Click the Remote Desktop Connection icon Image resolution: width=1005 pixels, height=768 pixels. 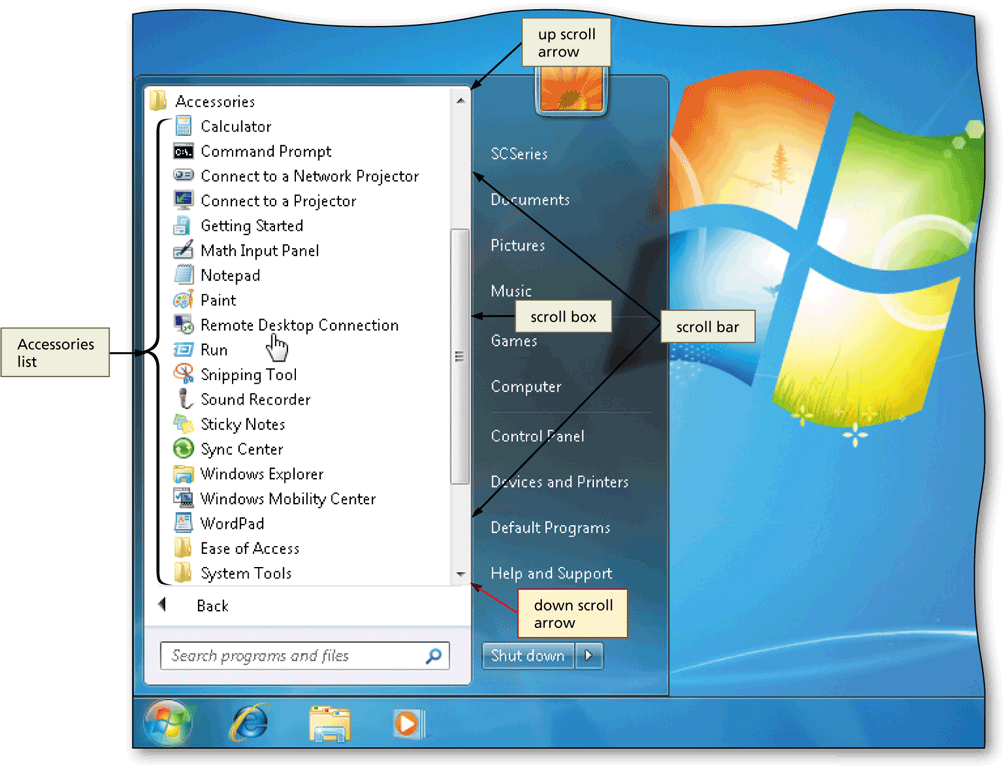(183, 324)
